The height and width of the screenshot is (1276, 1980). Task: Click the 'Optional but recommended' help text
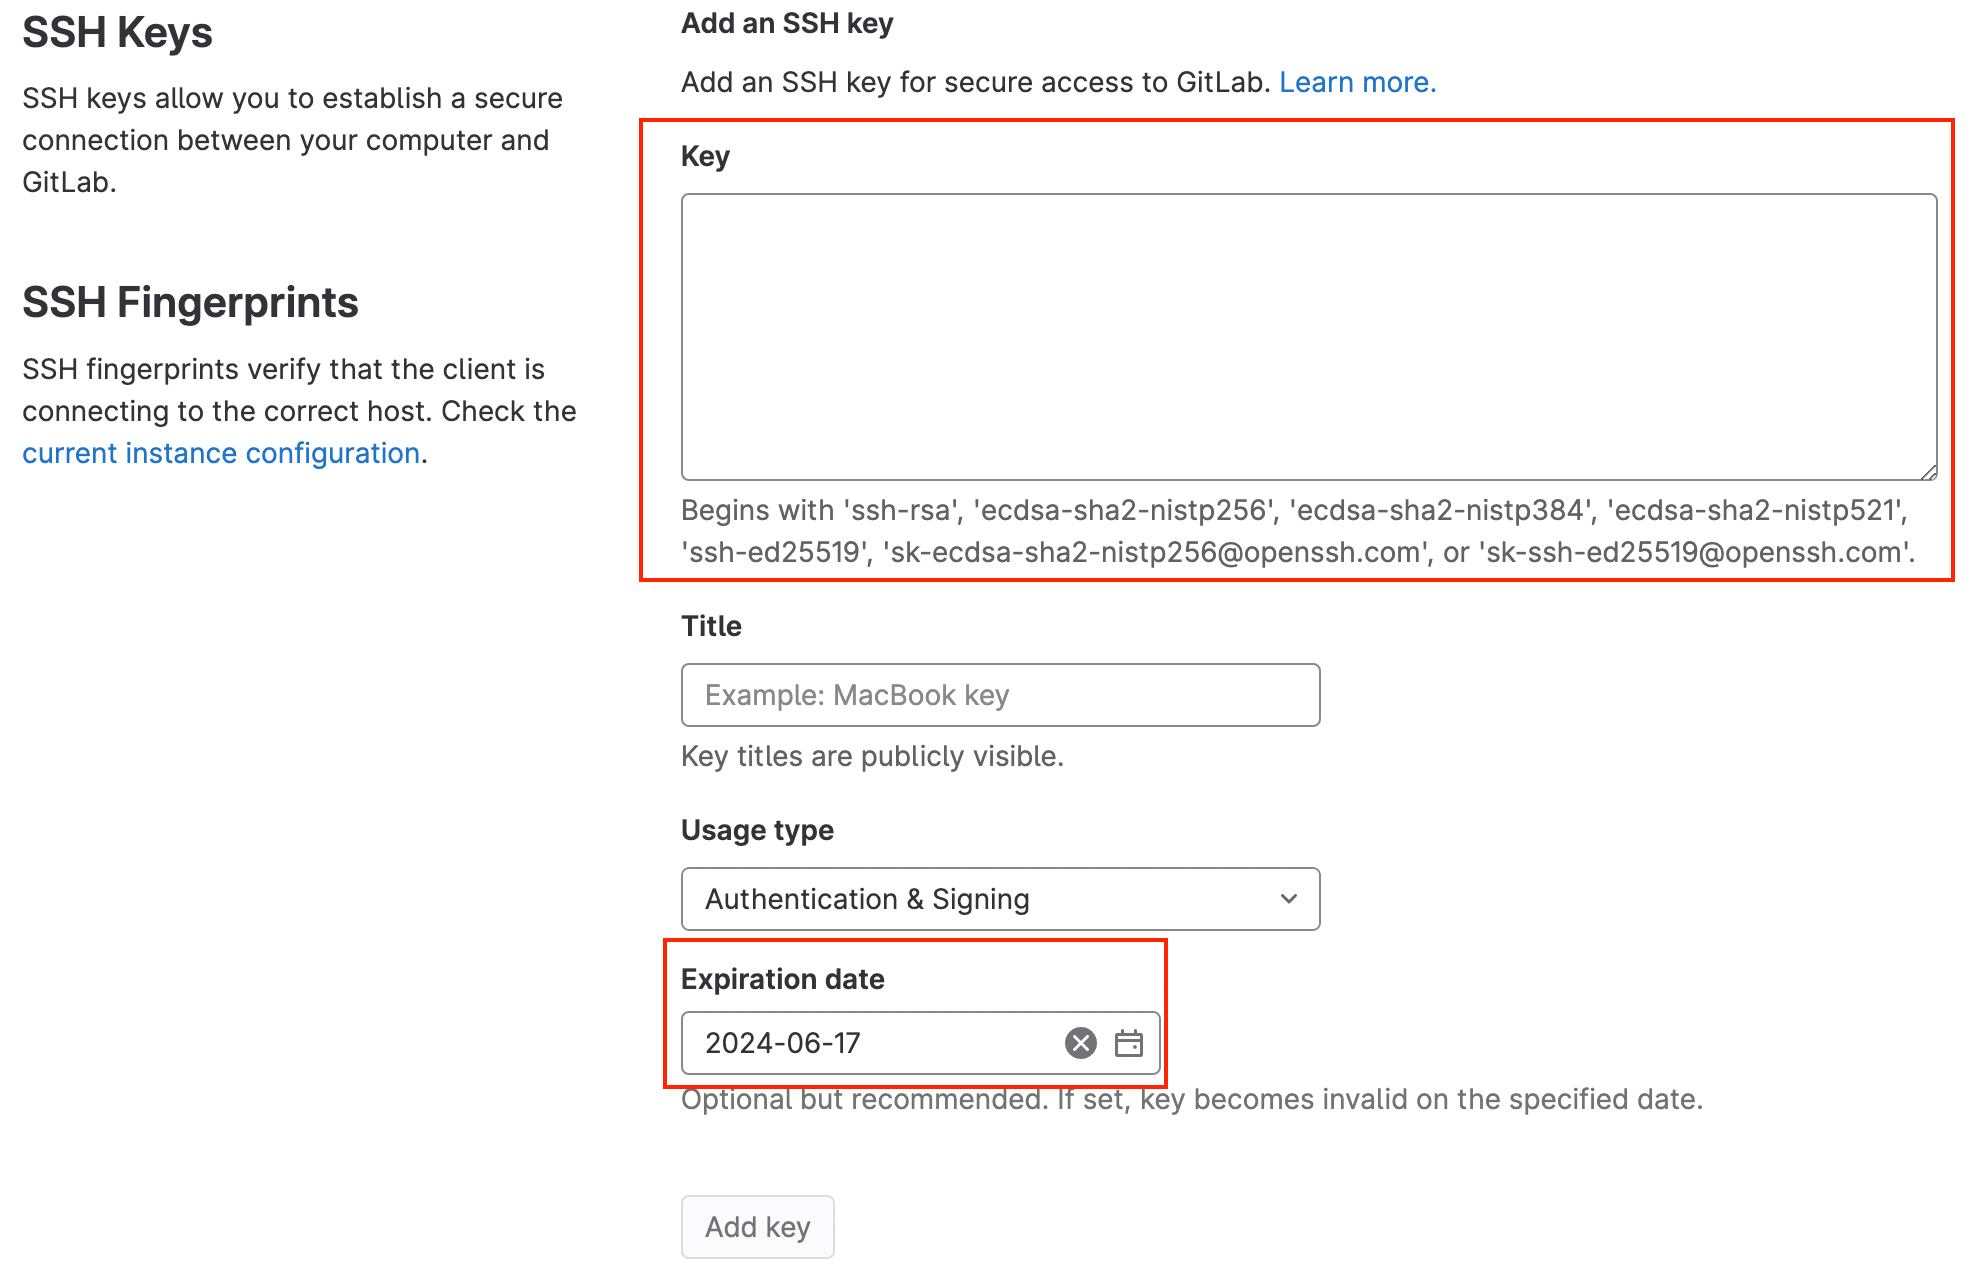tap(1191, 1099)
